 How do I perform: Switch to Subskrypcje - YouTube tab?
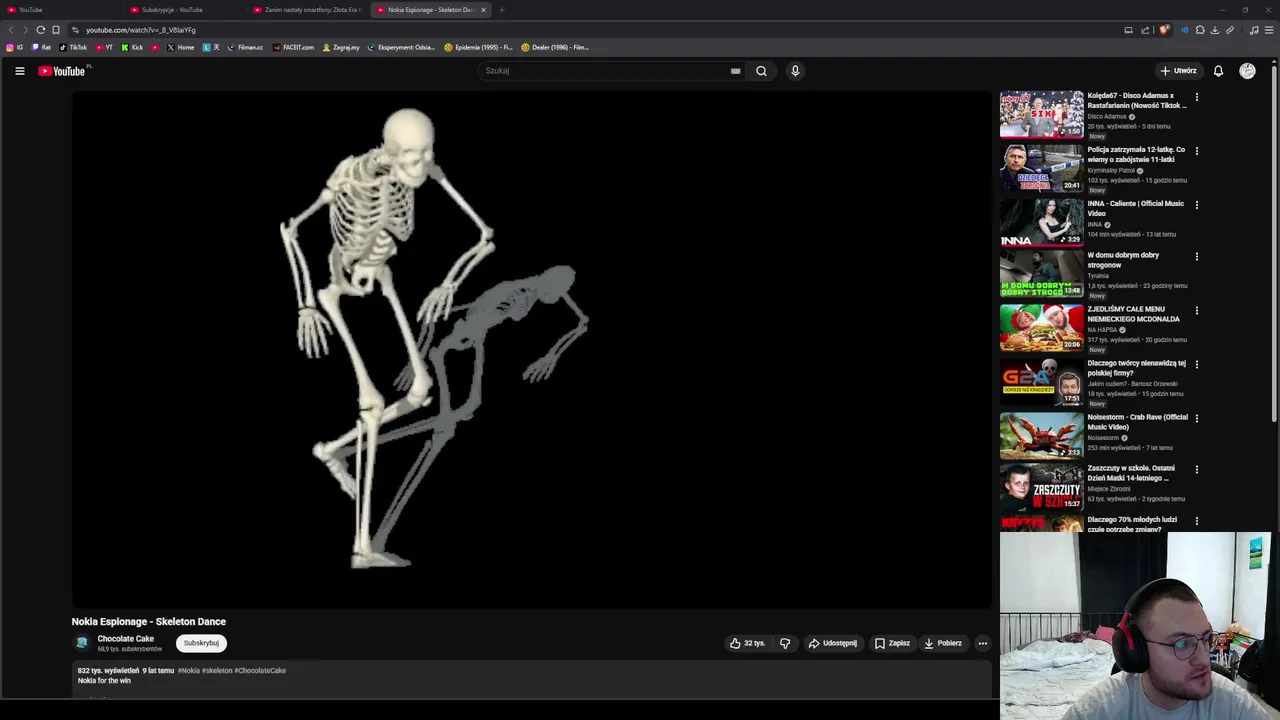(x=186, y=10)
